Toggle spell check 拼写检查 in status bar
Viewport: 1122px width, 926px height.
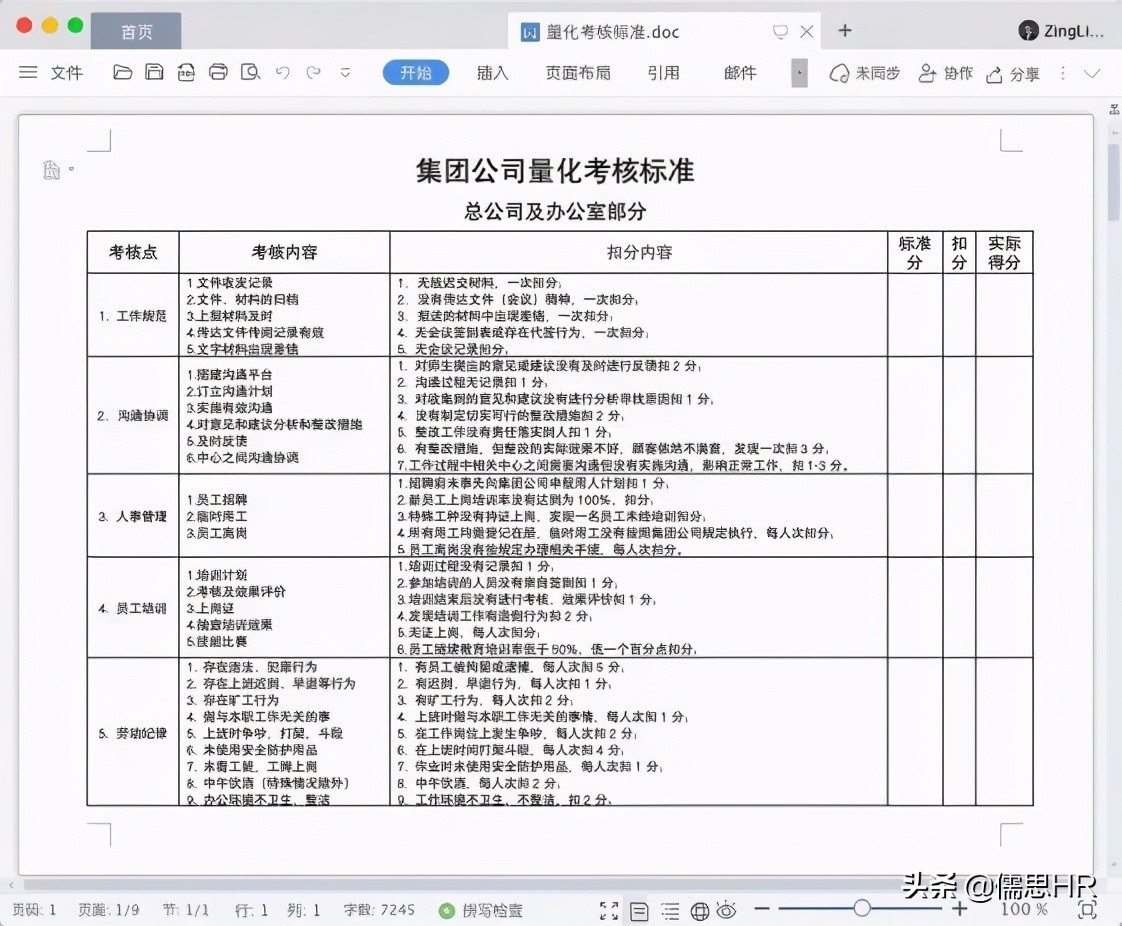[x=480, y=911]
